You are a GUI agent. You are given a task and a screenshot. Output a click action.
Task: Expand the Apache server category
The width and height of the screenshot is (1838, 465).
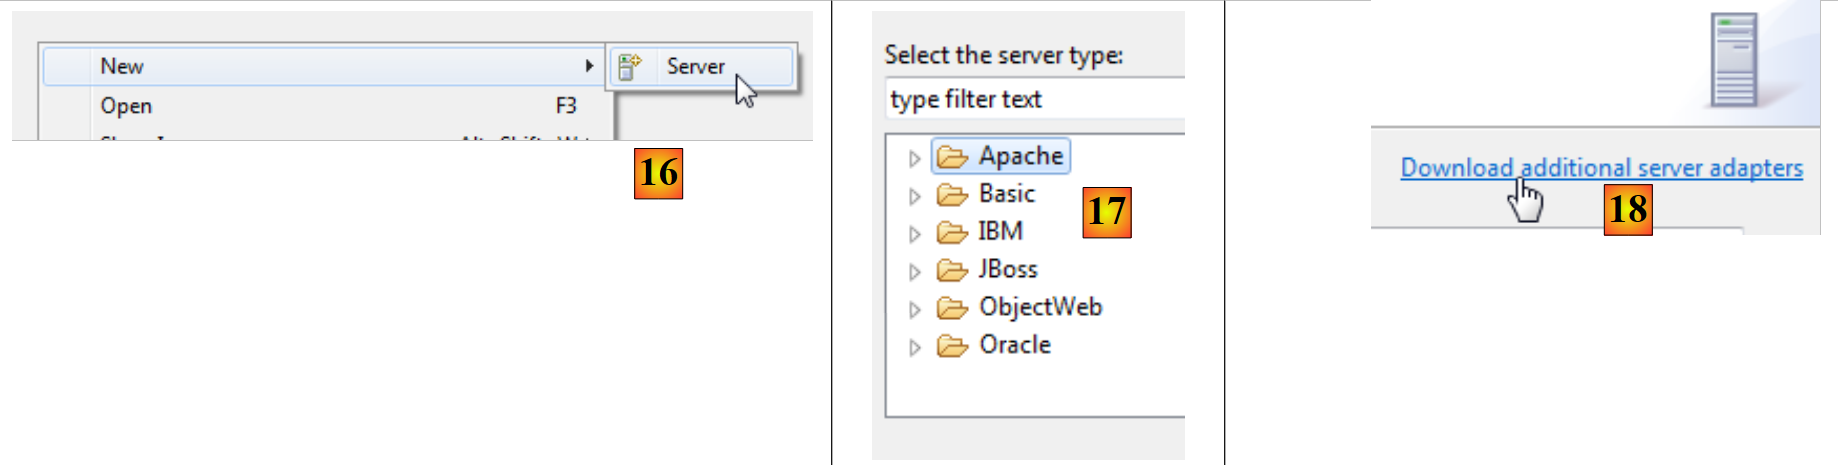(x=914, y=158)
